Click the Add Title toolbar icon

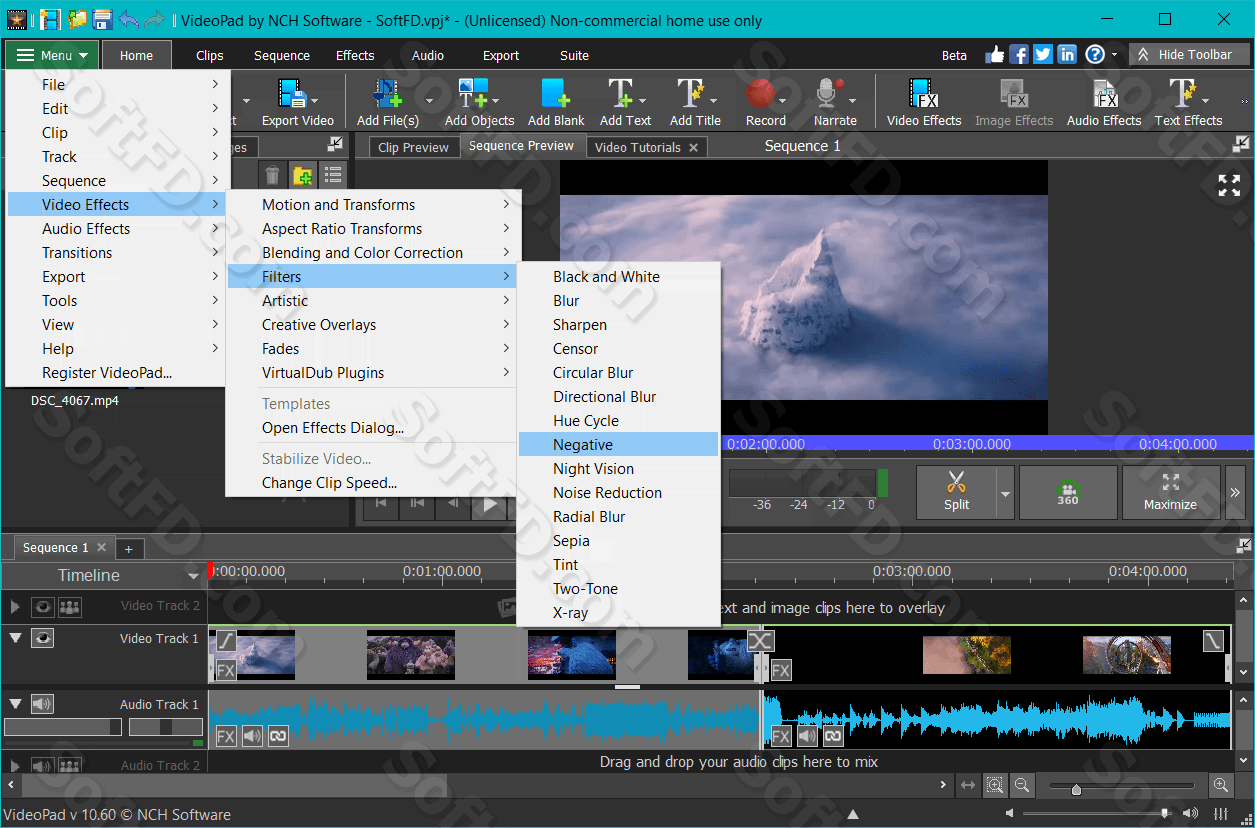click(690, 94)
